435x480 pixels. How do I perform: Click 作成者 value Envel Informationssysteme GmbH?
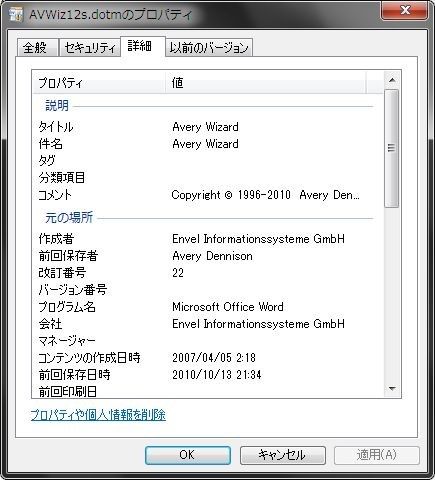[258, 239]
